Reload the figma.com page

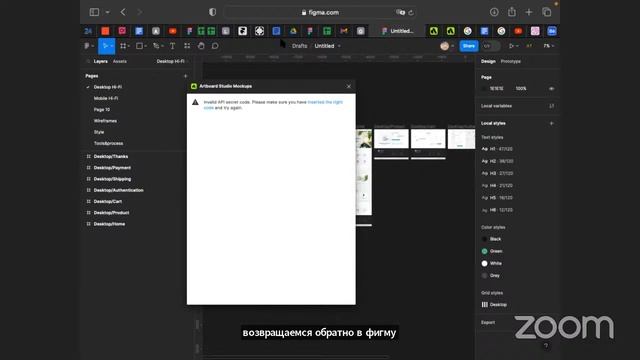pyautogui.click(x=411, y=13)
